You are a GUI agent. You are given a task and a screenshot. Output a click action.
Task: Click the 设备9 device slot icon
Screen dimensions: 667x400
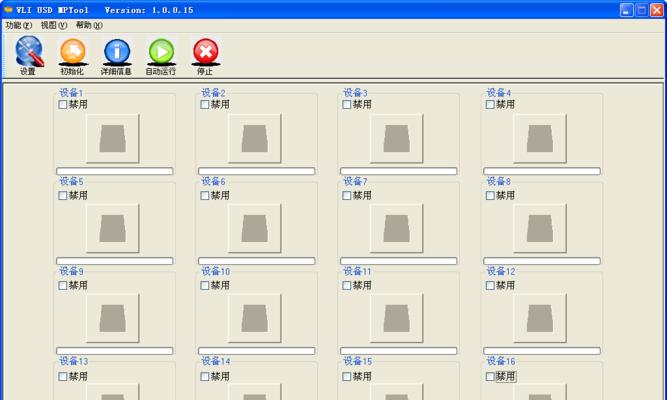113,318
